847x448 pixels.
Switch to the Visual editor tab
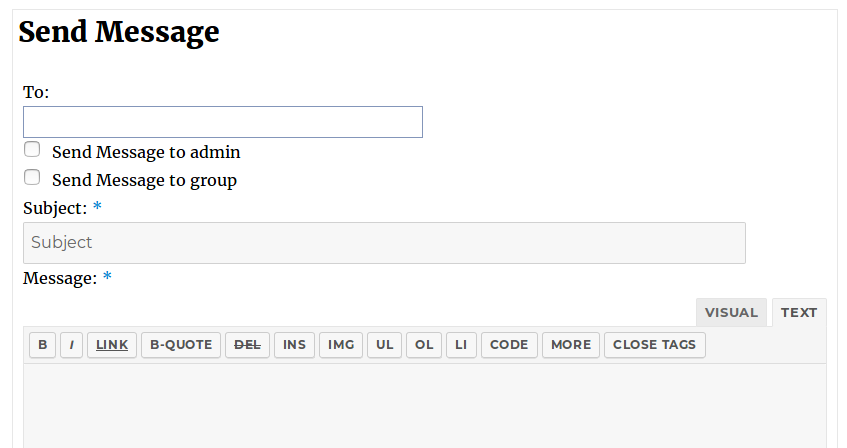(x=731, y=312)
